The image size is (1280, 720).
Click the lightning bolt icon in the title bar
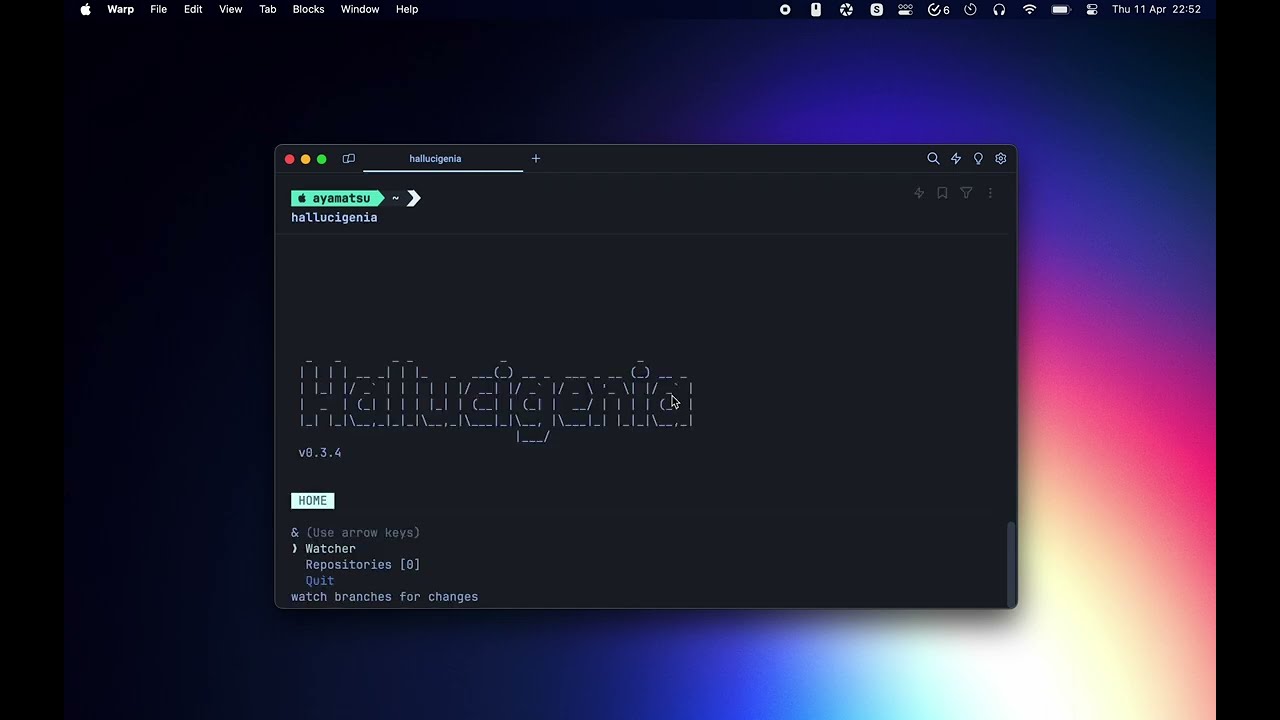[x=956, y=159]
